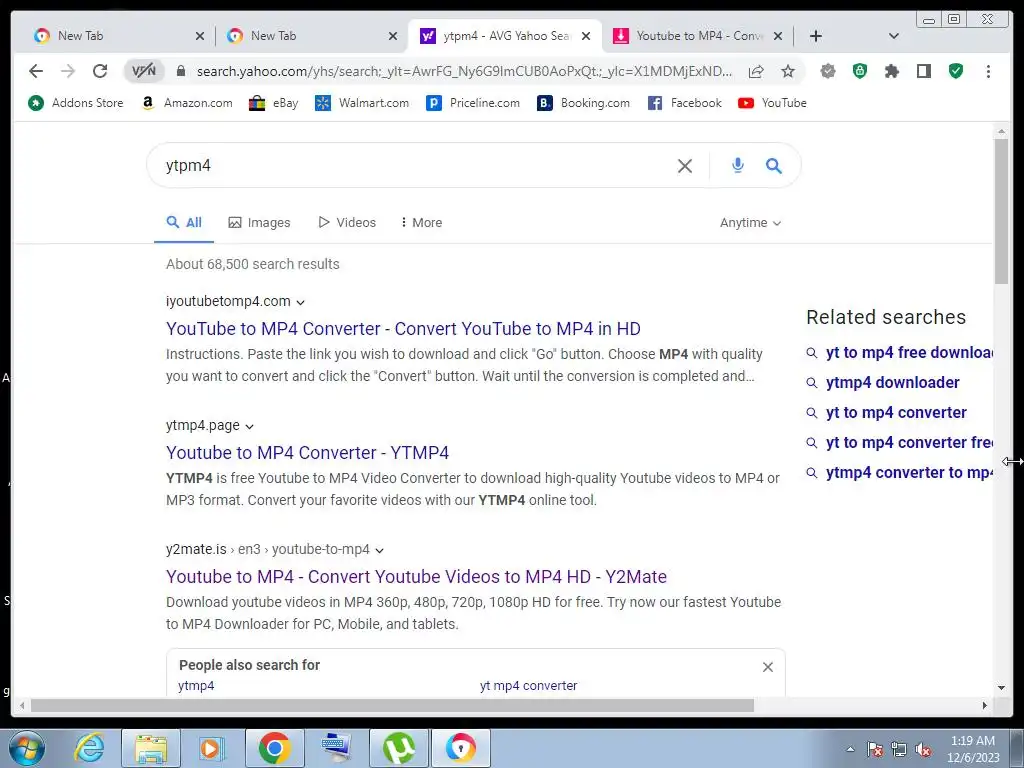Switch to Youtube to MP4 Converter tab
Screen dimensions: 1024x768
696,36
